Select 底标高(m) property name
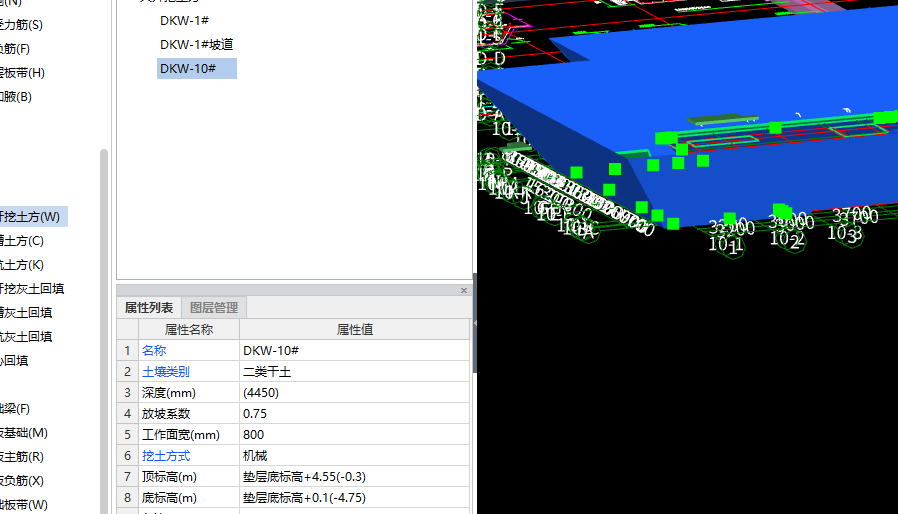 (x=169, y=498)
